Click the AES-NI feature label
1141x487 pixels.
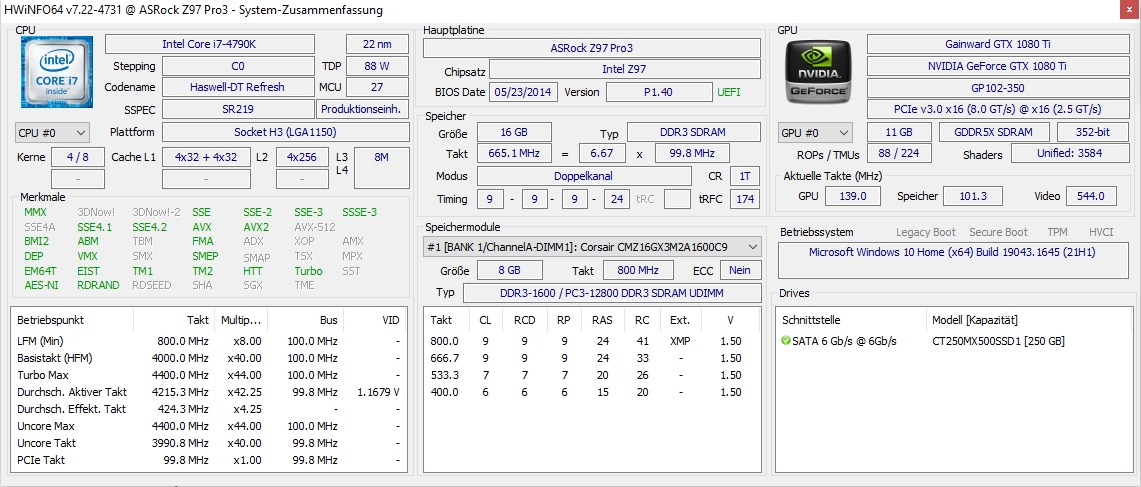pyautogui.click(x=41, y=285)
